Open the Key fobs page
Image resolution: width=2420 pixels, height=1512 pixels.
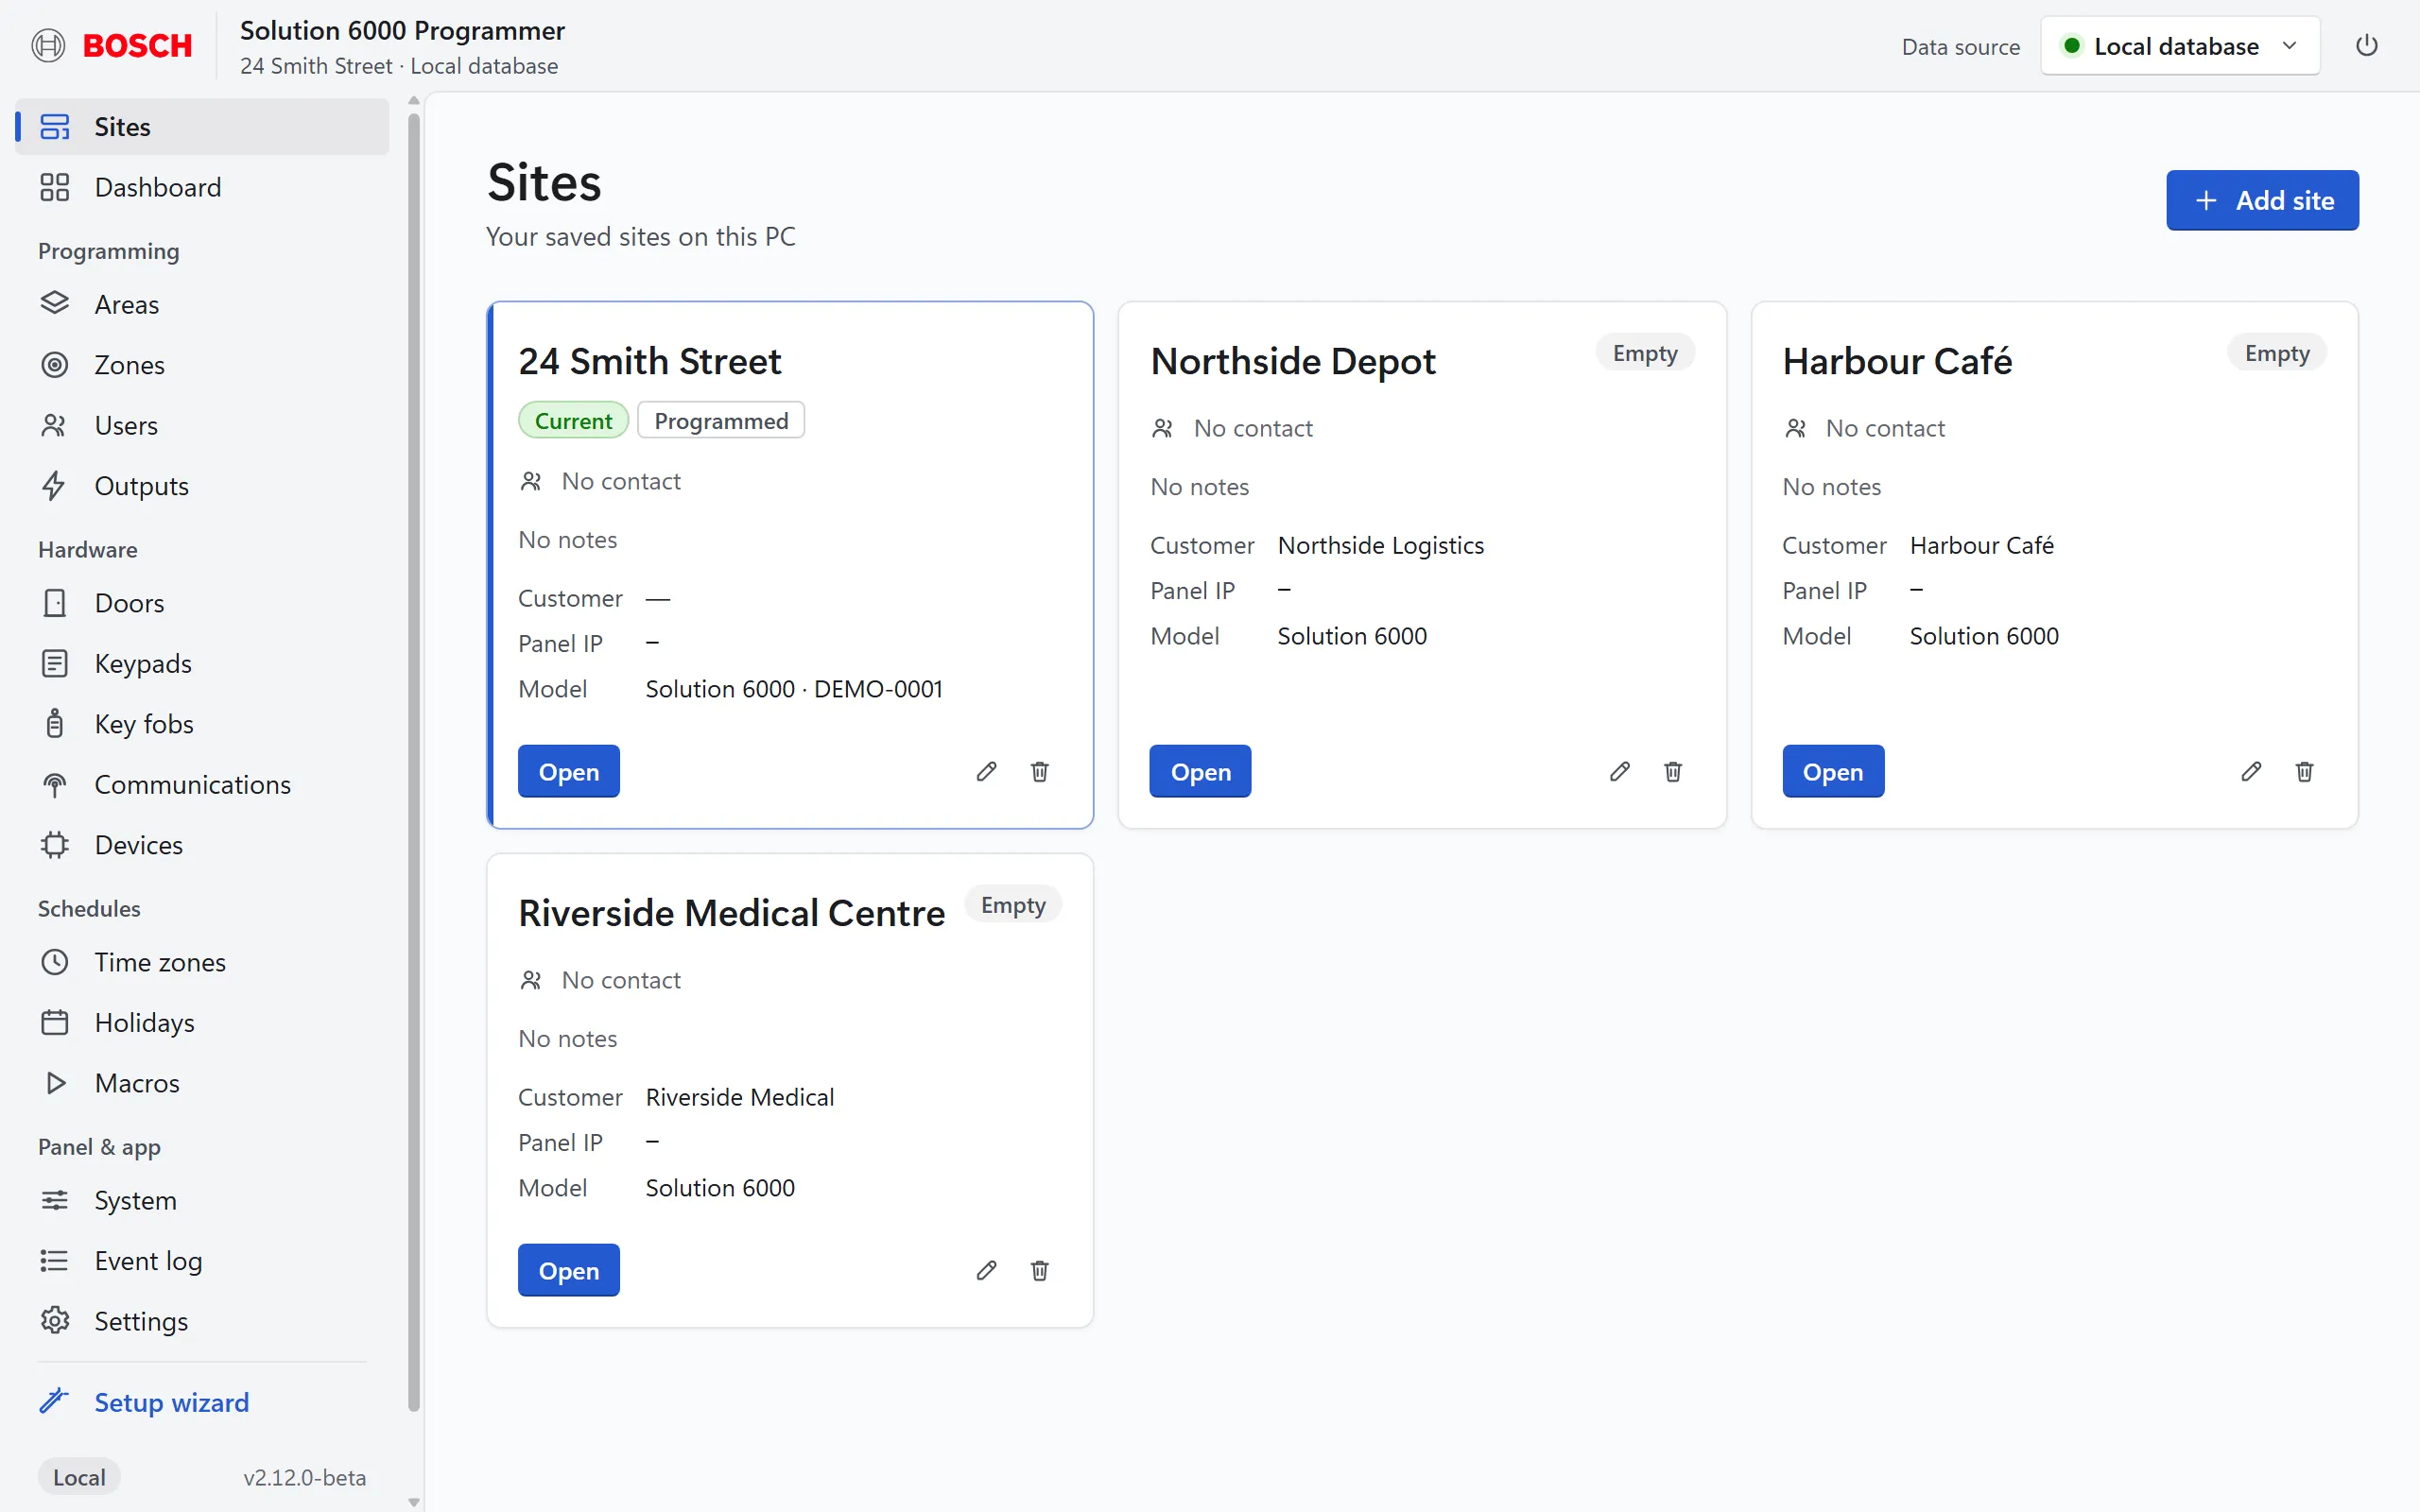click(x=203, y=724)
